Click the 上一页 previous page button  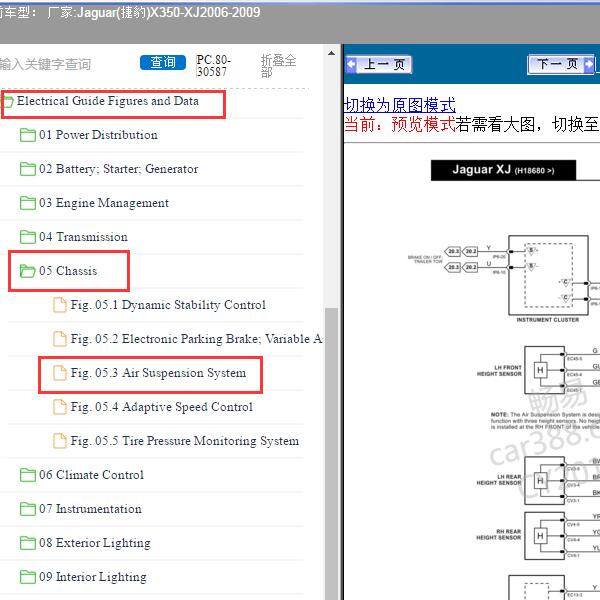[x=378, y=64]
